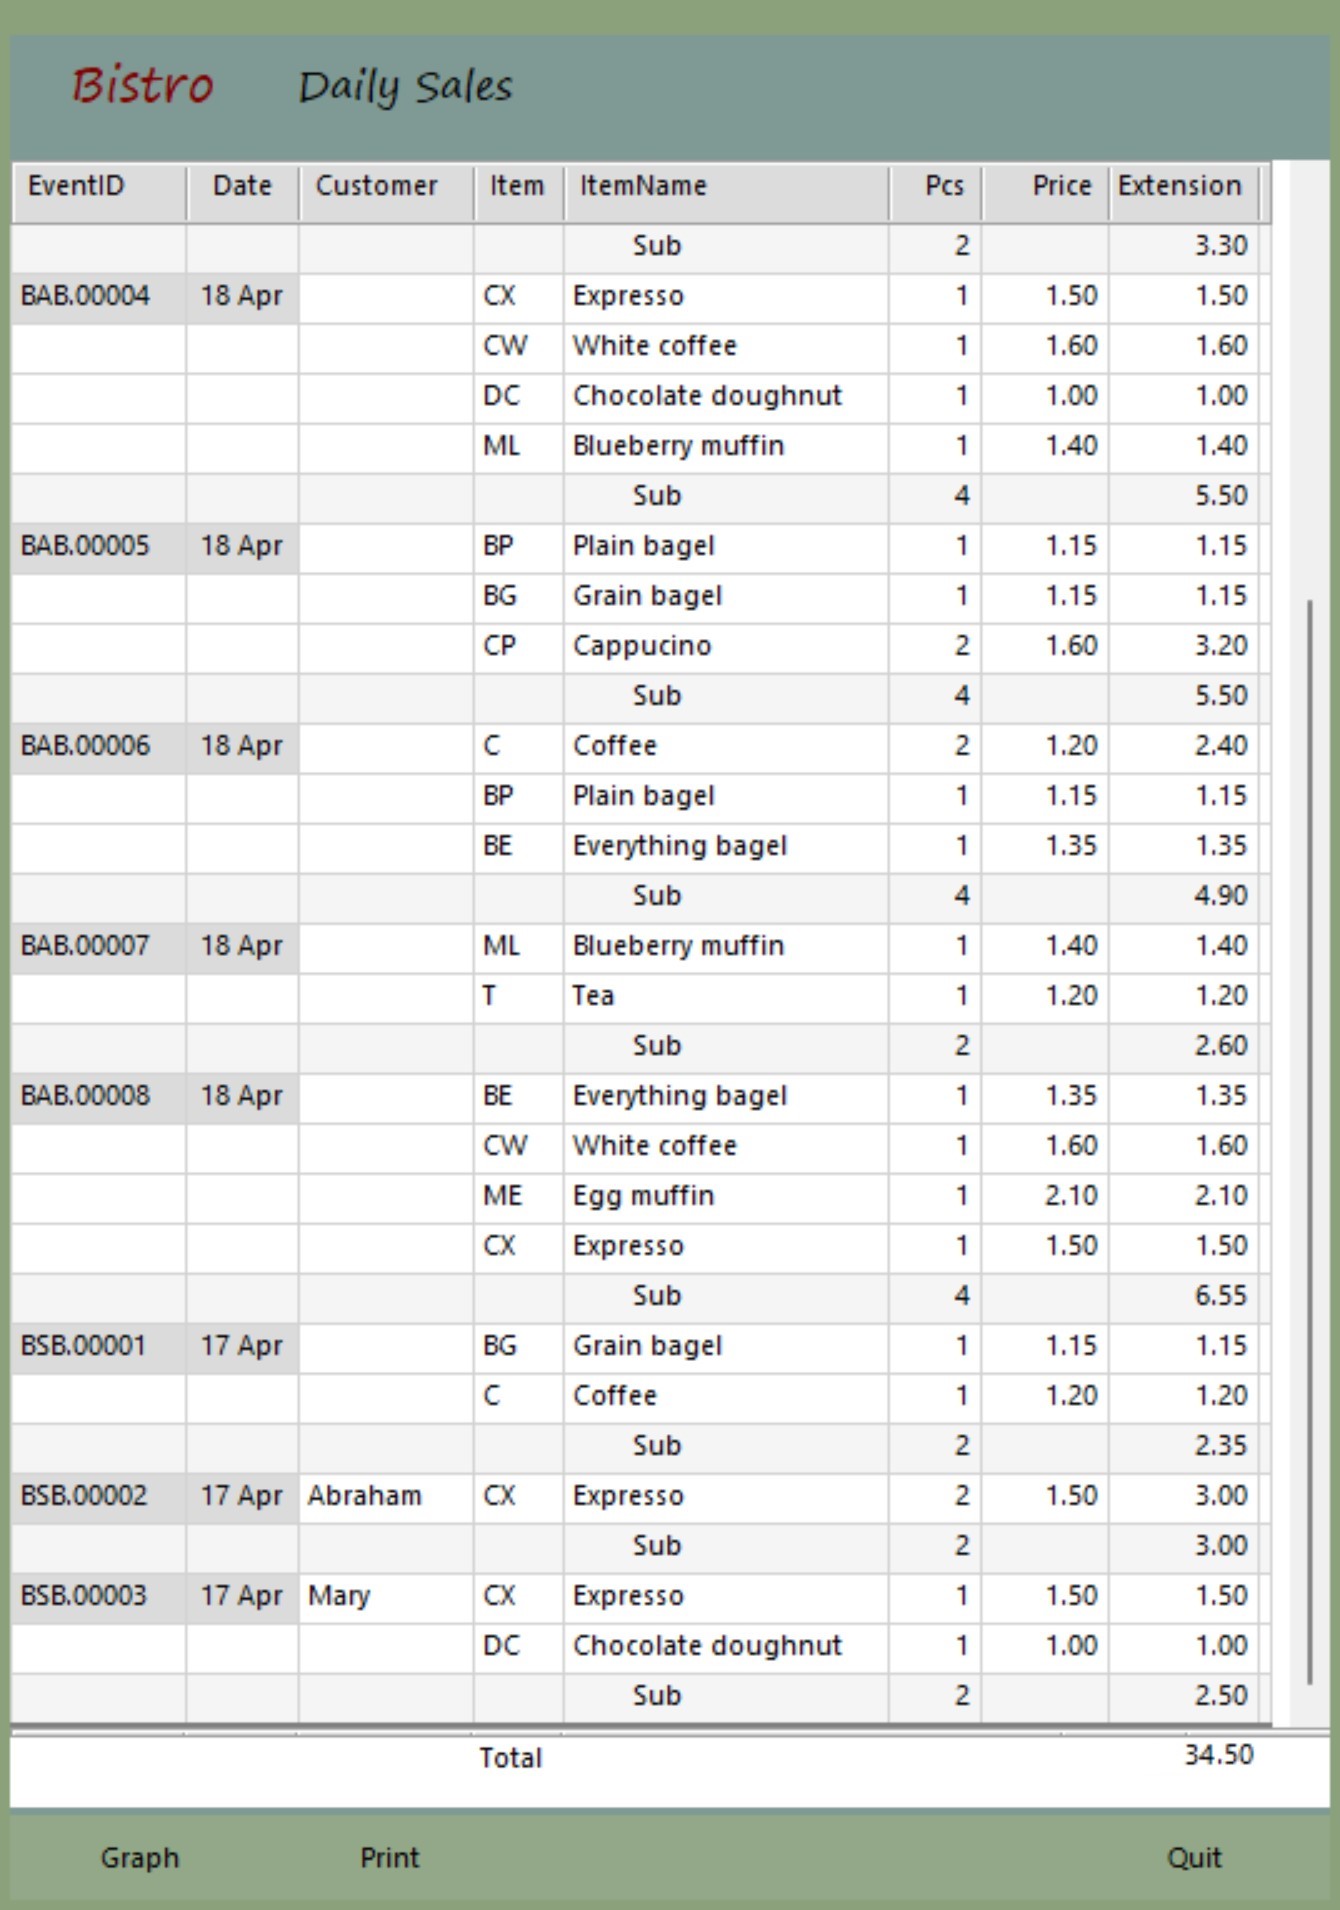Select the Egg muffin item name
This screenshot has width=1340, height=1910.
(x=644, y=1196)
